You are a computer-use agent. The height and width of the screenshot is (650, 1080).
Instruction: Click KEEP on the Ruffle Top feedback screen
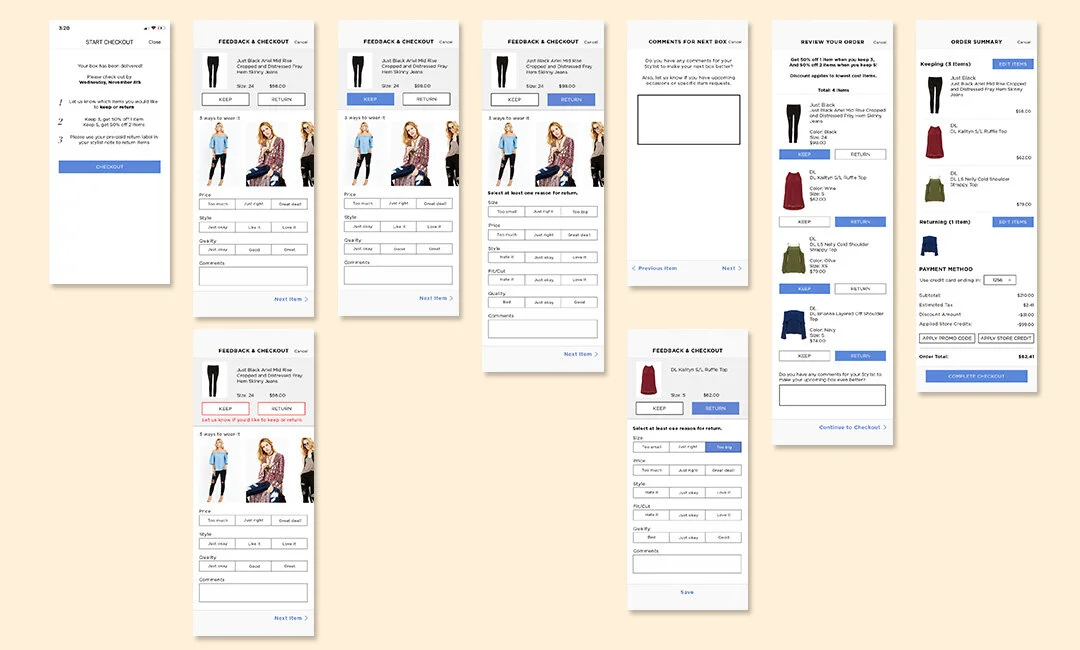tap(659, 408)
